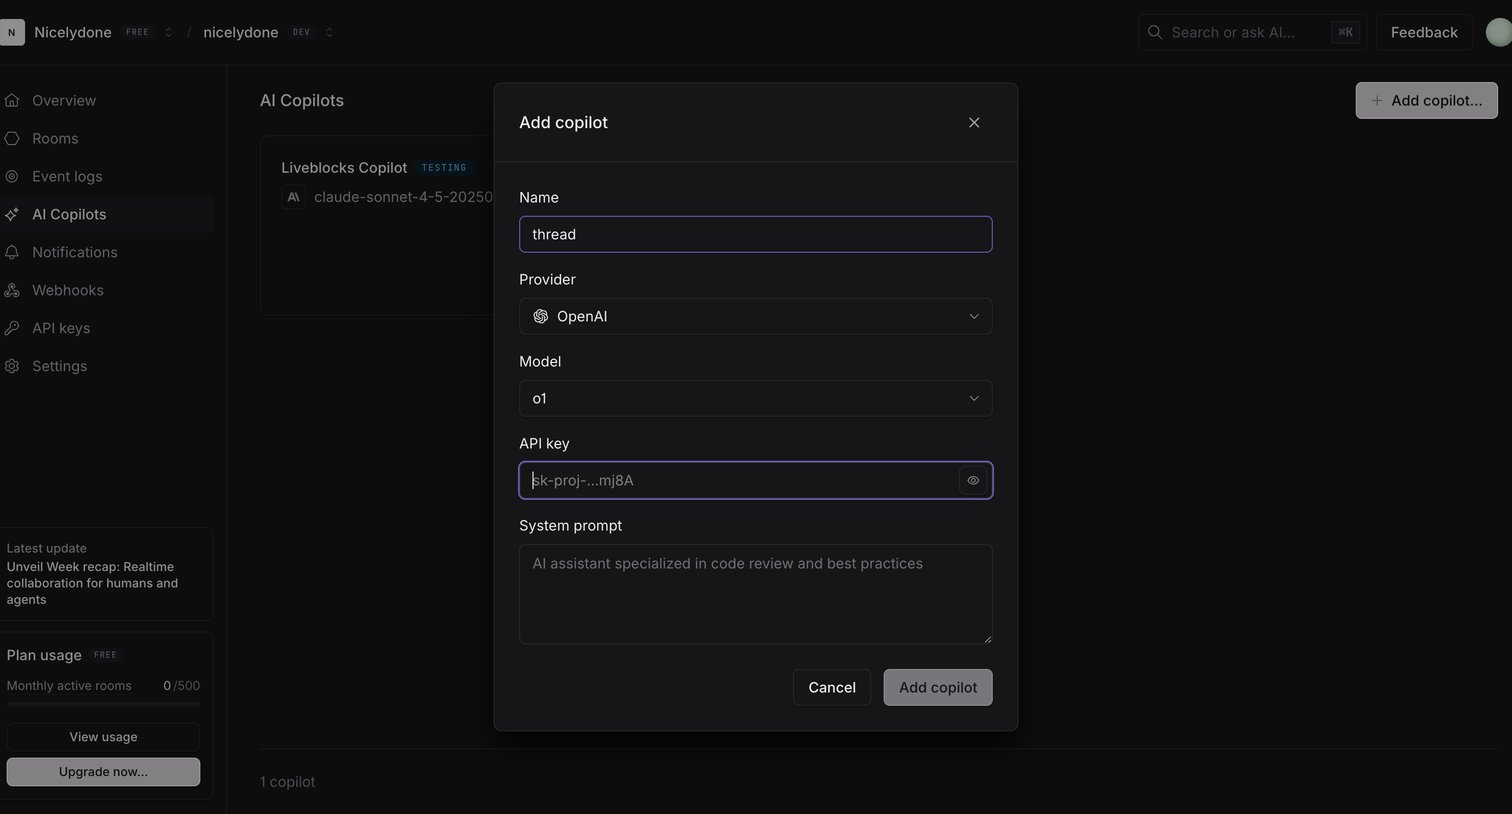Toggle API key visibility eye icon

tap(973, 480)
